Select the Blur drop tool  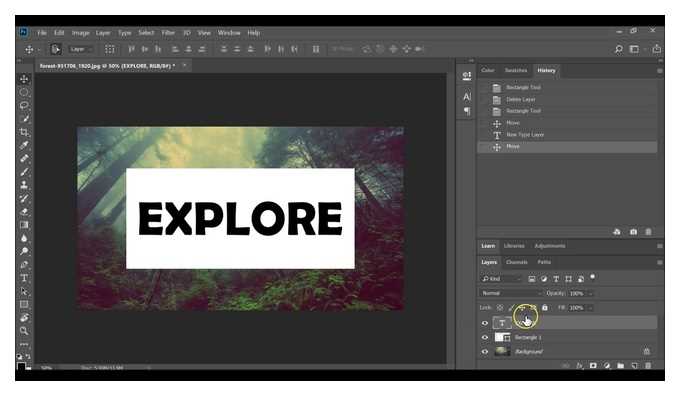click(24, 238)
